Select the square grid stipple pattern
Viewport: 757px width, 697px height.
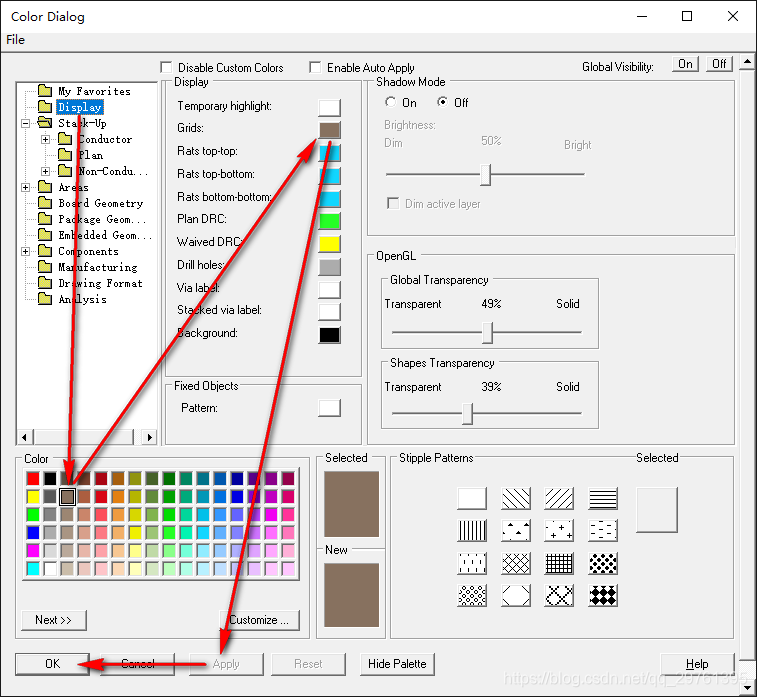pyautogui.click(x=559, y=563)
